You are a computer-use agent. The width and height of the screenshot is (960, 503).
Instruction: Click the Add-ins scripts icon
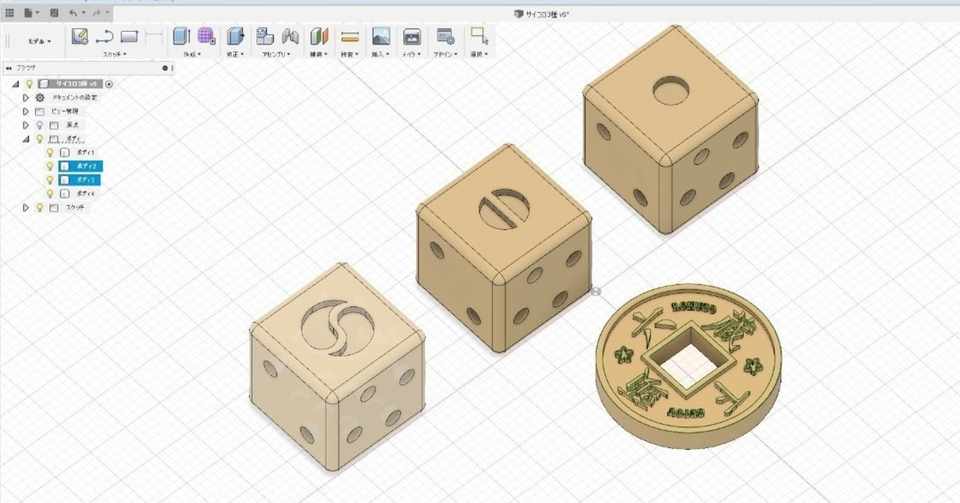pyautogui.click(x=445, y=37)
